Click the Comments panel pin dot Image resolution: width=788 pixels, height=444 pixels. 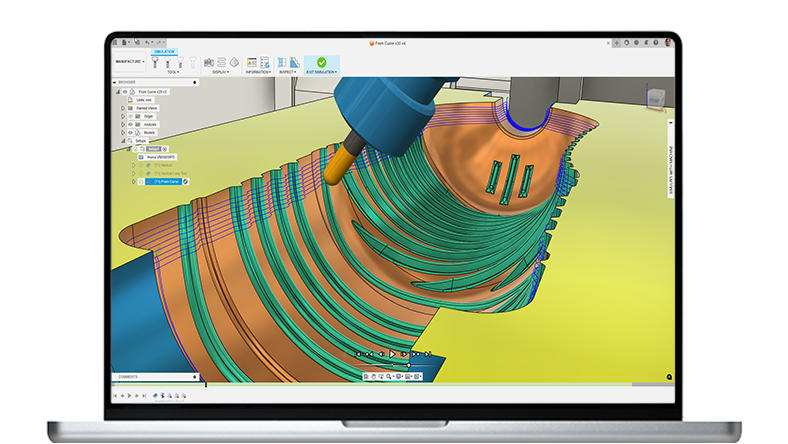(194, 377)
